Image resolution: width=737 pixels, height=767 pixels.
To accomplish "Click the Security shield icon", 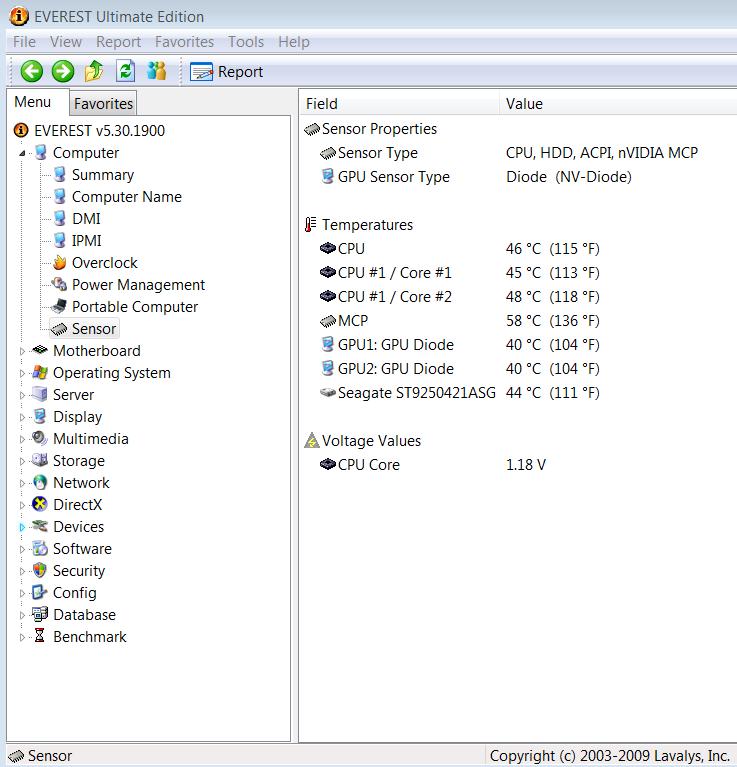I will click(x=40, y=570).
